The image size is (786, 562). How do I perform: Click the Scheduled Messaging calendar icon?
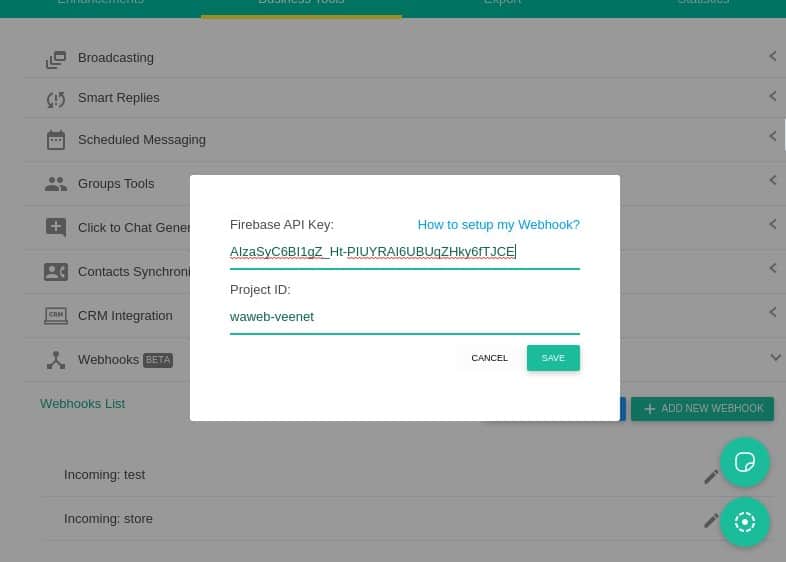(x=56, y=140)
